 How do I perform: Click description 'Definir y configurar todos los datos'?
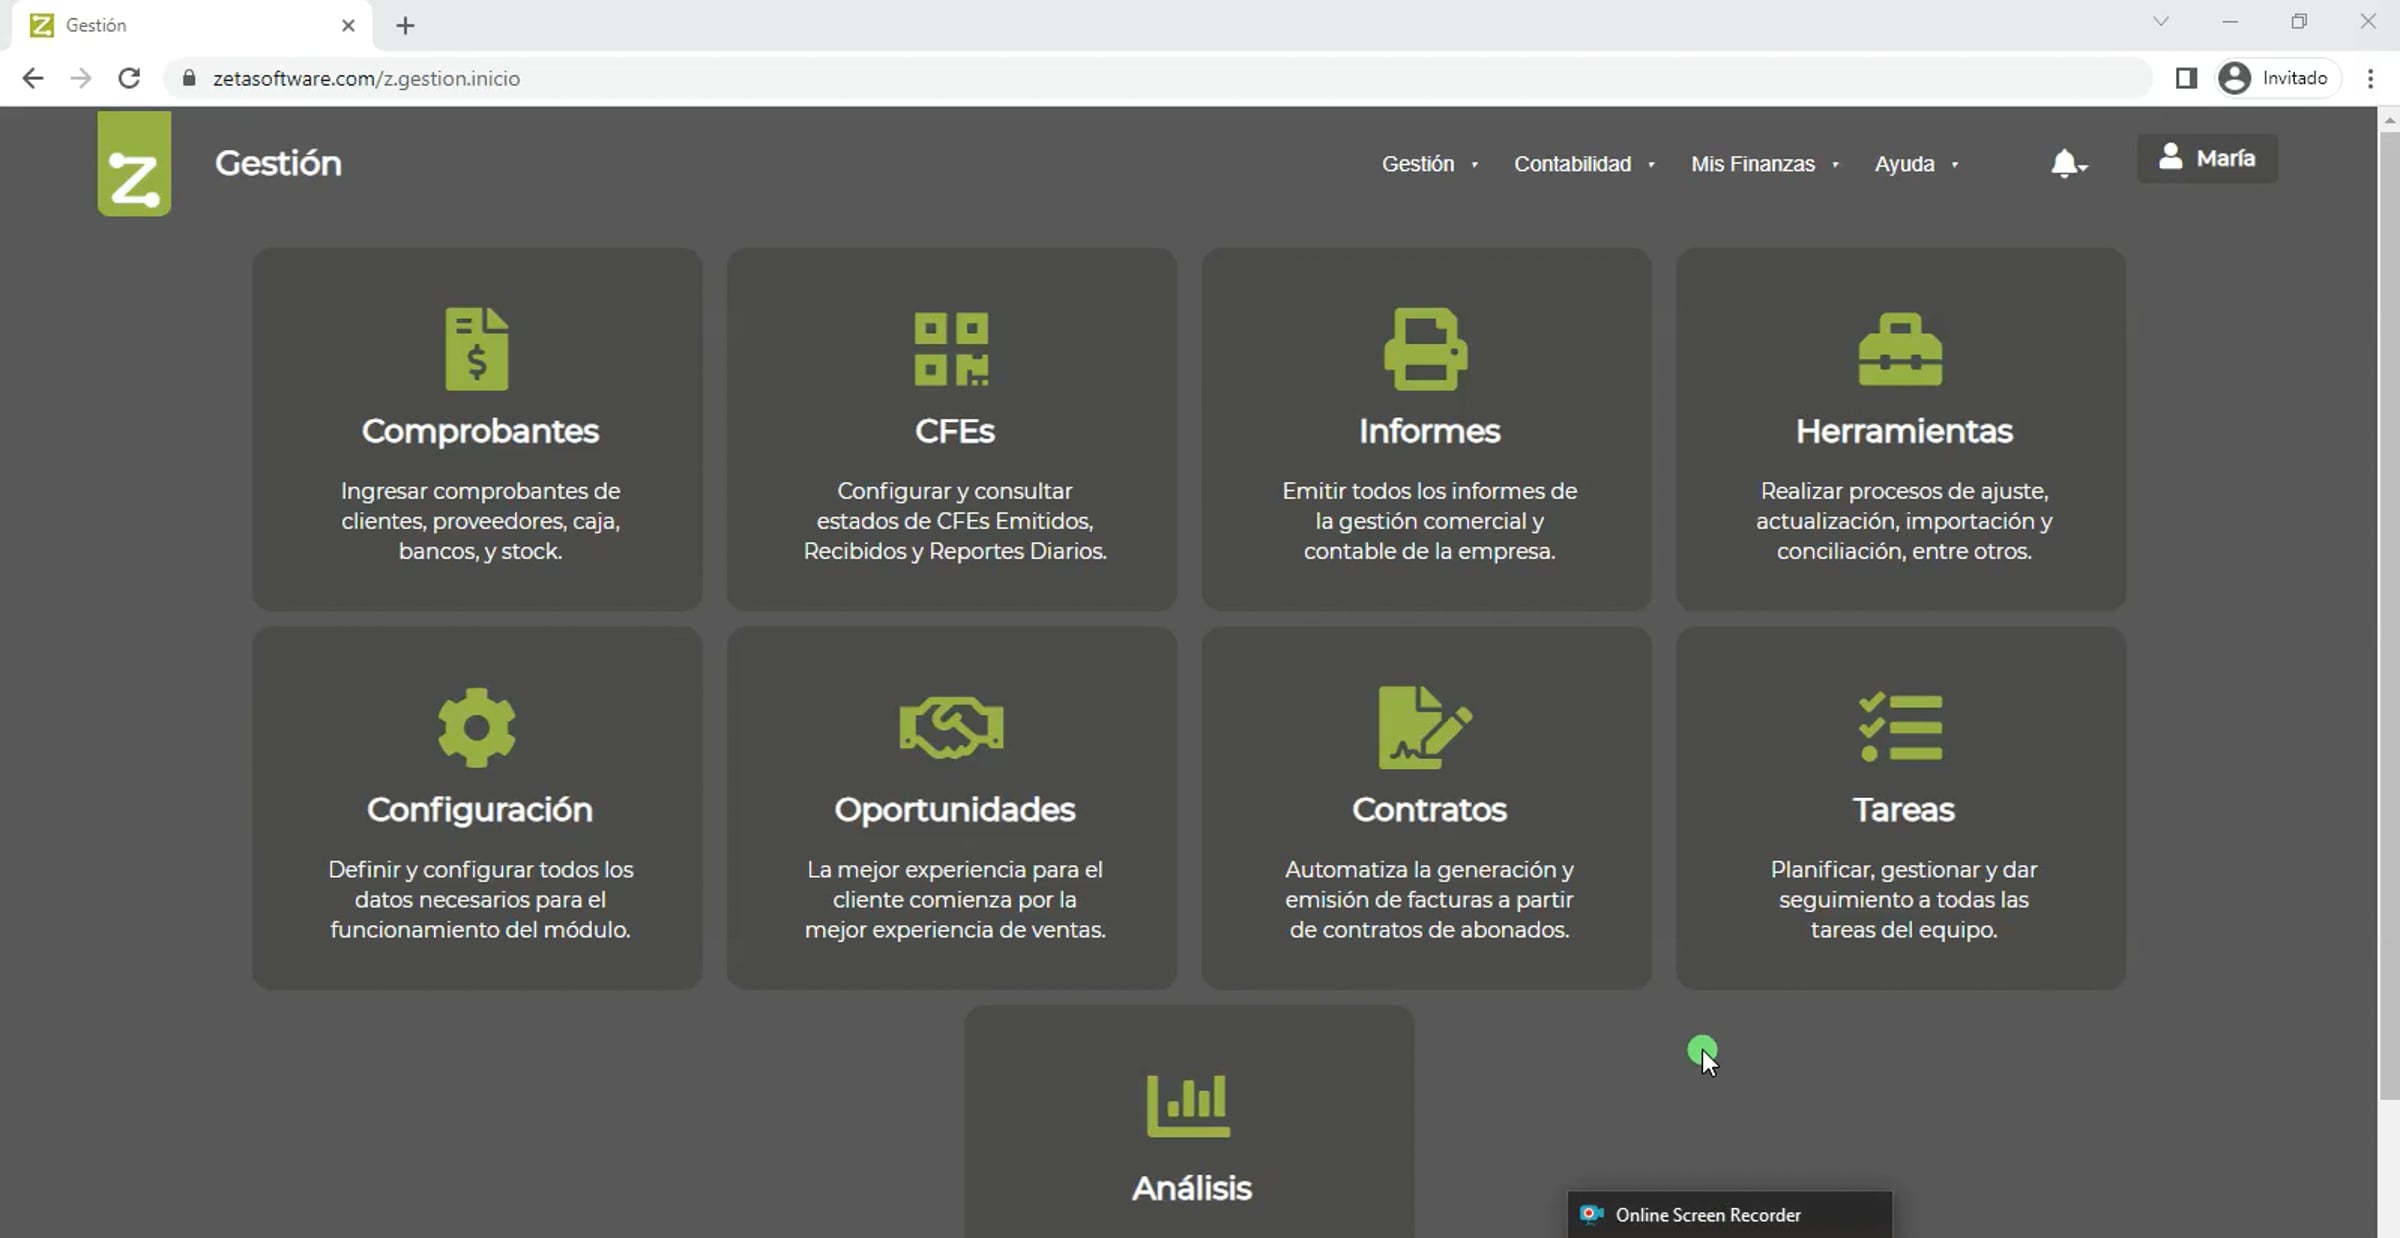[x=480, y=899]
